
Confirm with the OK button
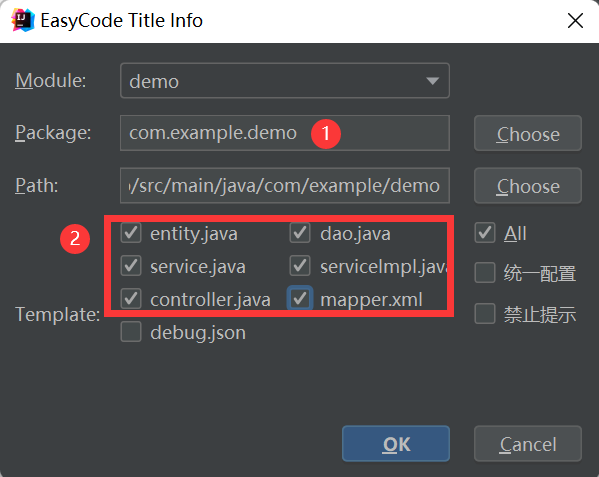coord(396,444)
